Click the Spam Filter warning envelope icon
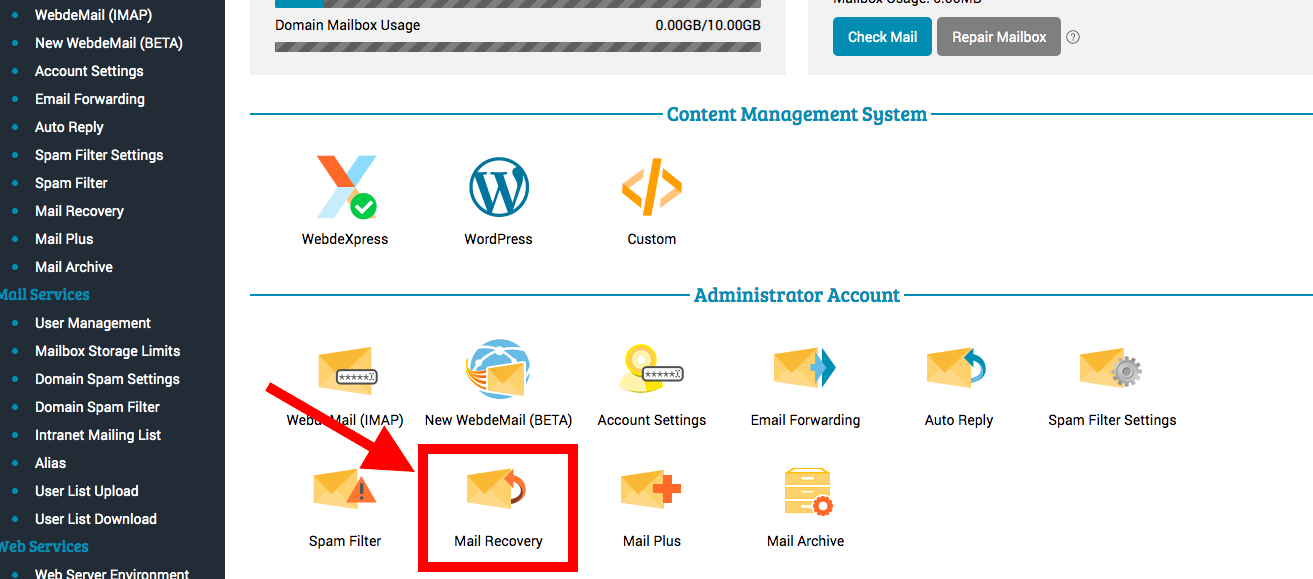 (x=345, y=492)
